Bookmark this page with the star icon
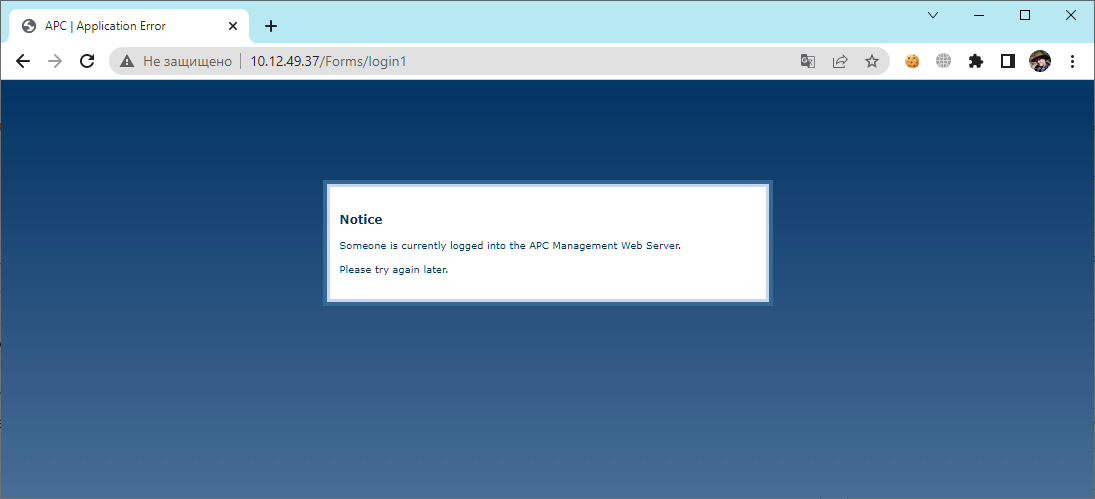This screenshot has height=499, width=1095. click(x=872, y=61)
